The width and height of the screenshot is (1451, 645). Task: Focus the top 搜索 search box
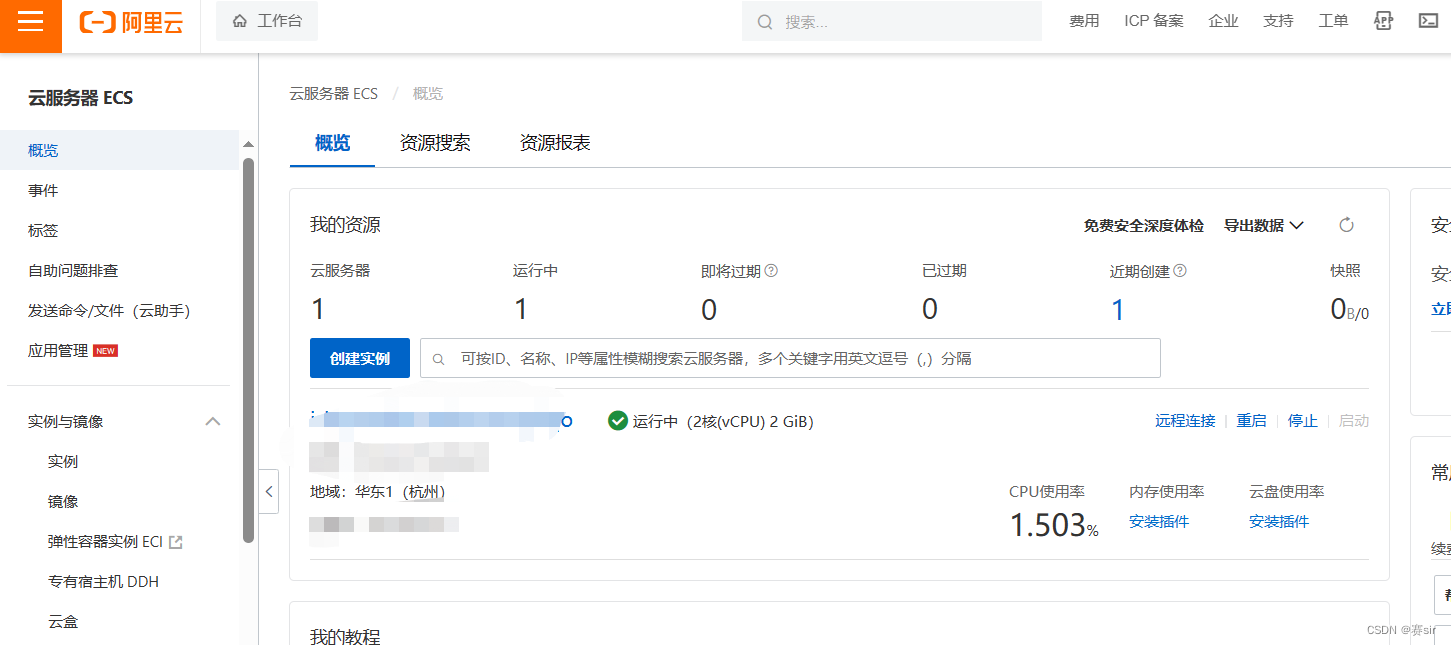[892, 21]
